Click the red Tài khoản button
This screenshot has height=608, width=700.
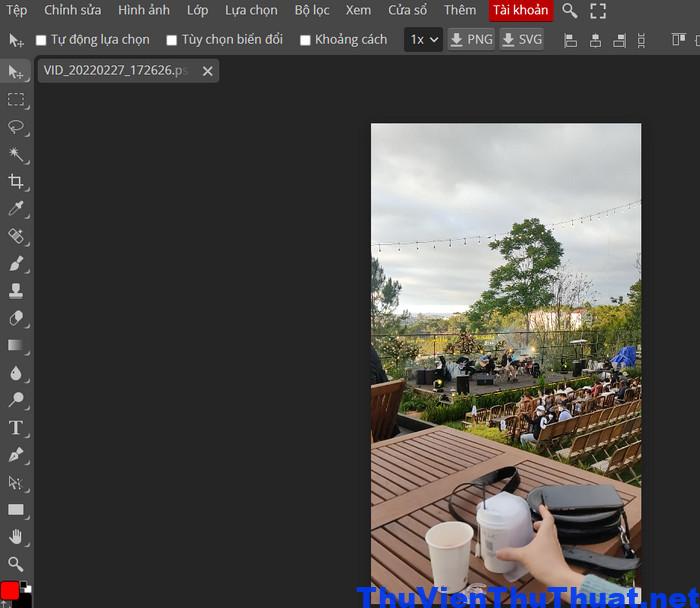click(x=521, y=10)
